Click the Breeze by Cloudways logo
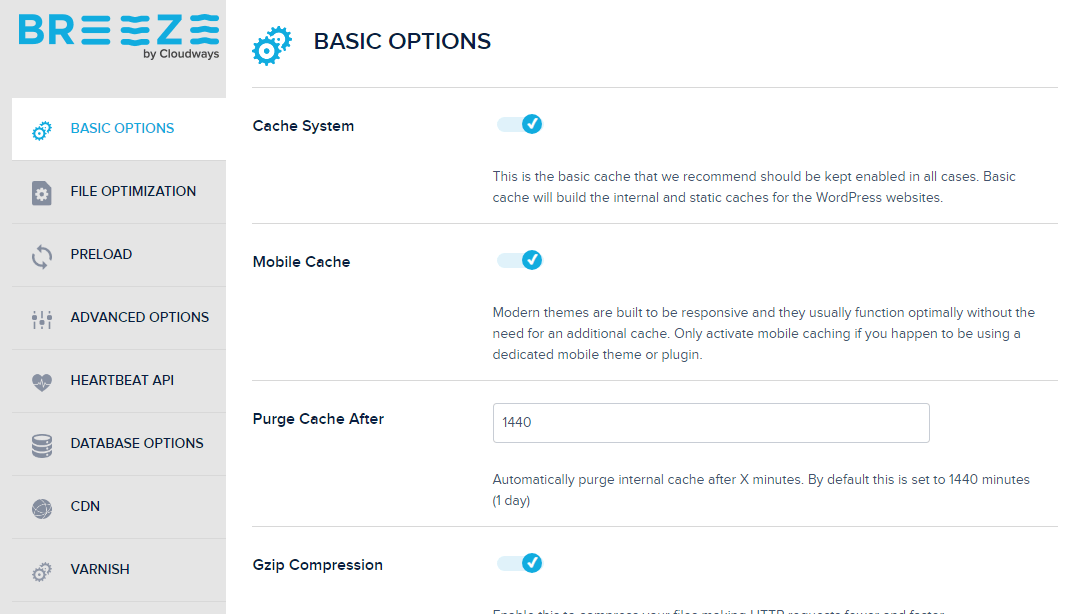Screen dimensions: 1074x614 (119, 36)
